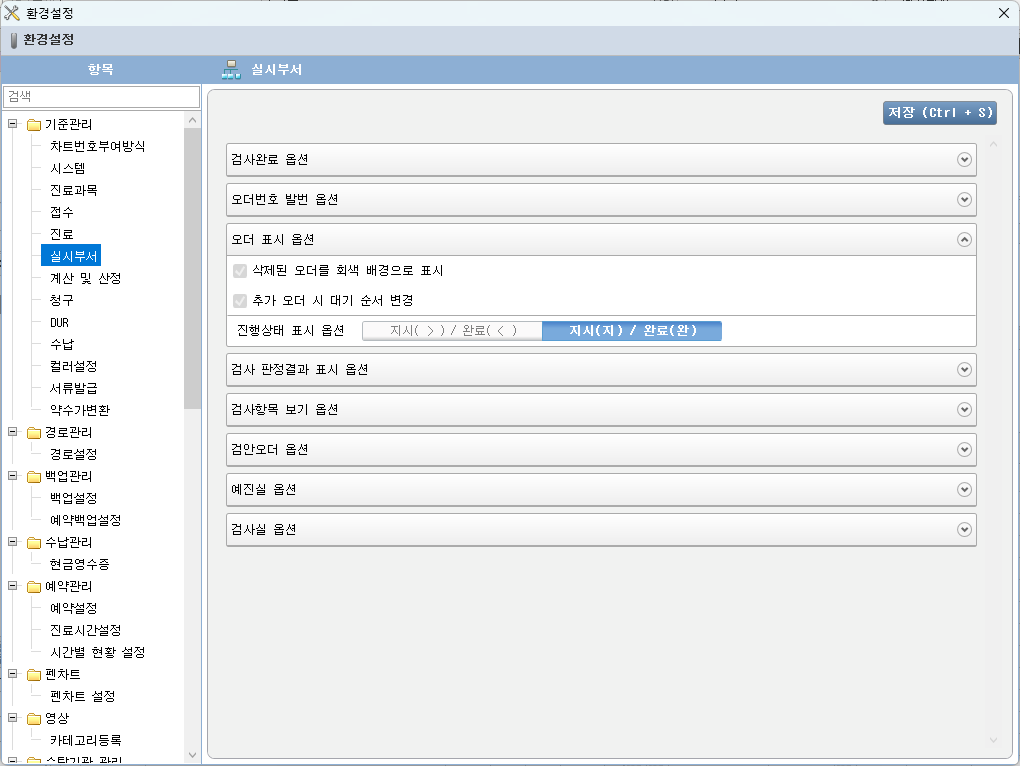Screen dimensions: 1020x766
Task: Toggle 삭제된 오더를 회색 배경으로 표시 checkbox
Action: 240,271
